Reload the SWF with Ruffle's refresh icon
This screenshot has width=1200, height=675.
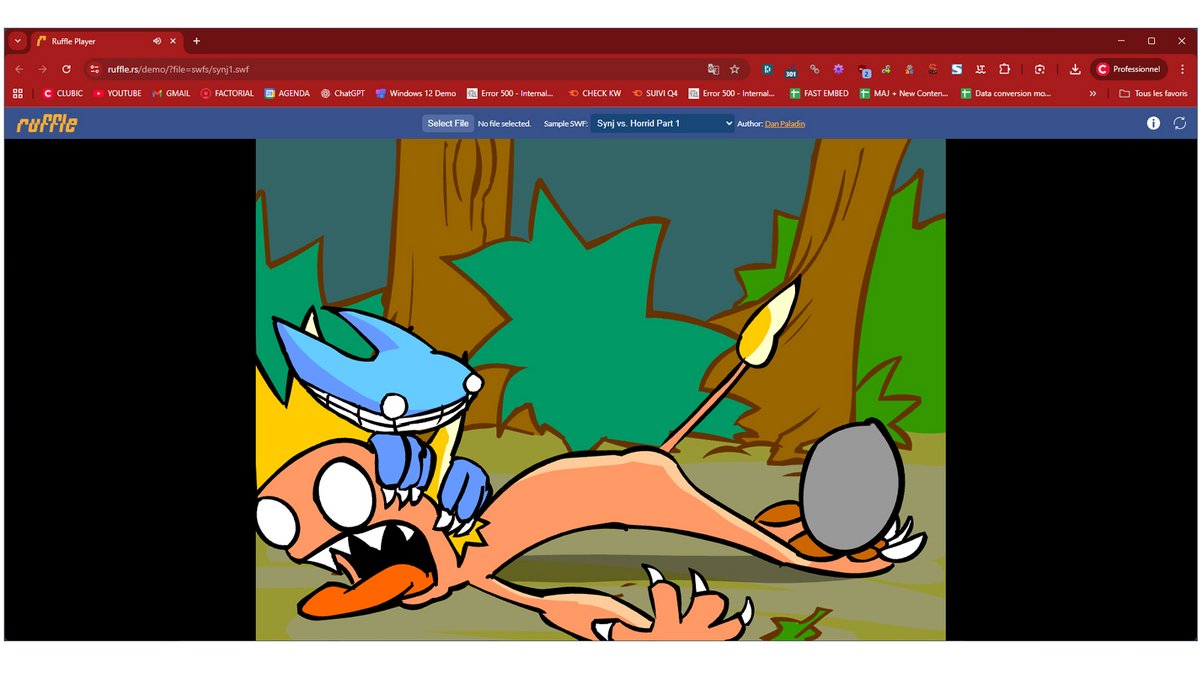click(x=1180, y=123)
